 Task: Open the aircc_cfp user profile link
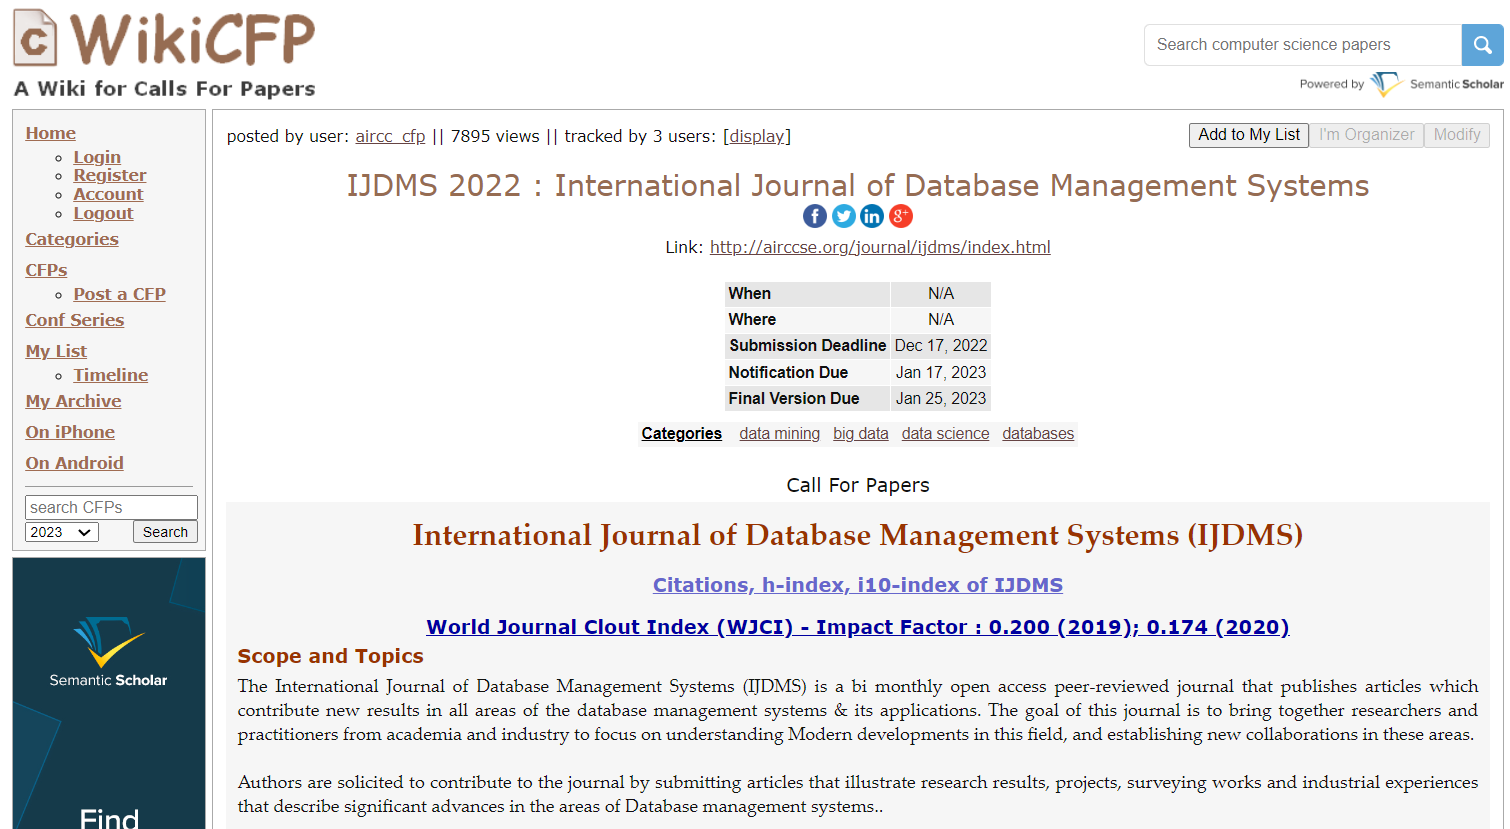tap(390, 136)
